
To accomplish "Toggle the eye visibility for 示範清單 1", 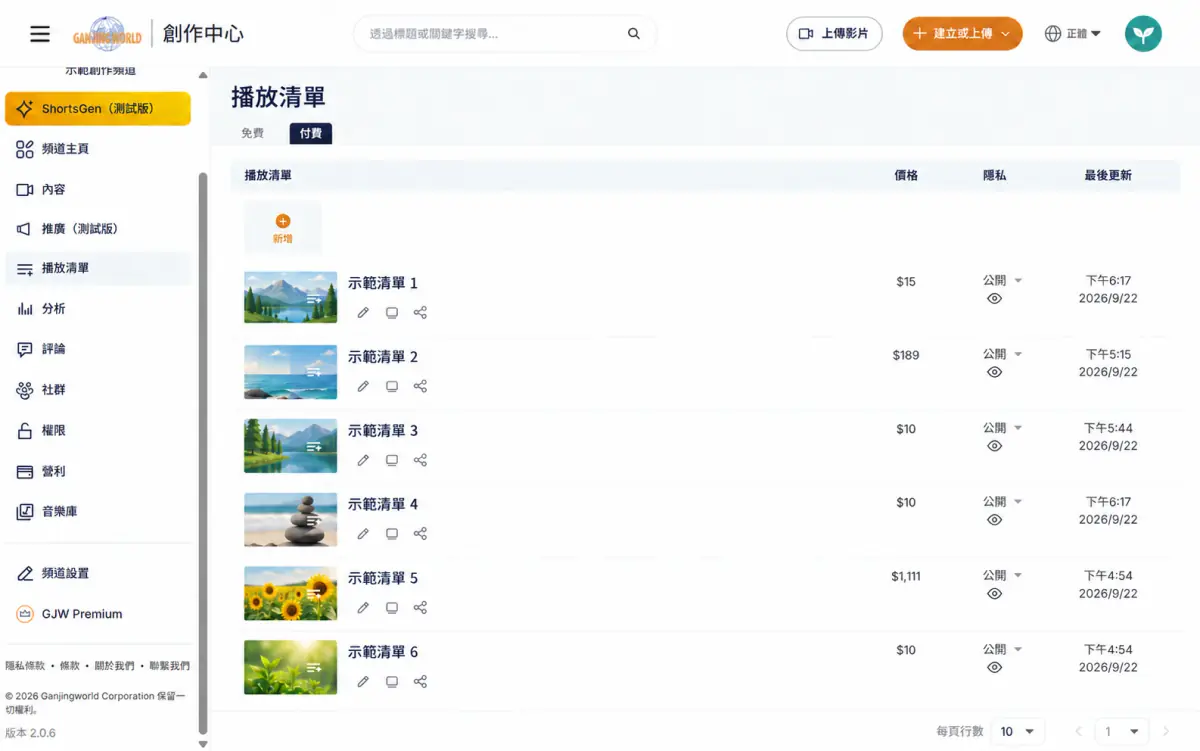I will [994, 298].
